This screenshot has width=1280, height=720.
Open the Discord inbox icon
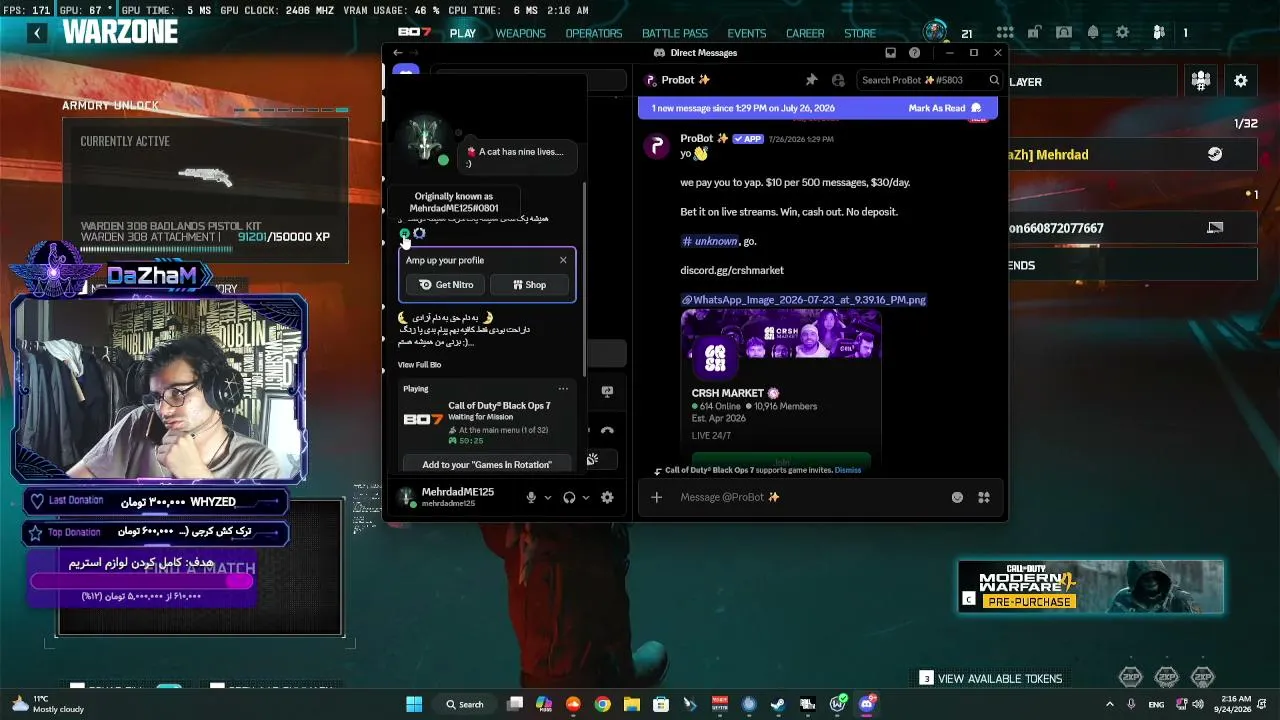tap(890, 53)
